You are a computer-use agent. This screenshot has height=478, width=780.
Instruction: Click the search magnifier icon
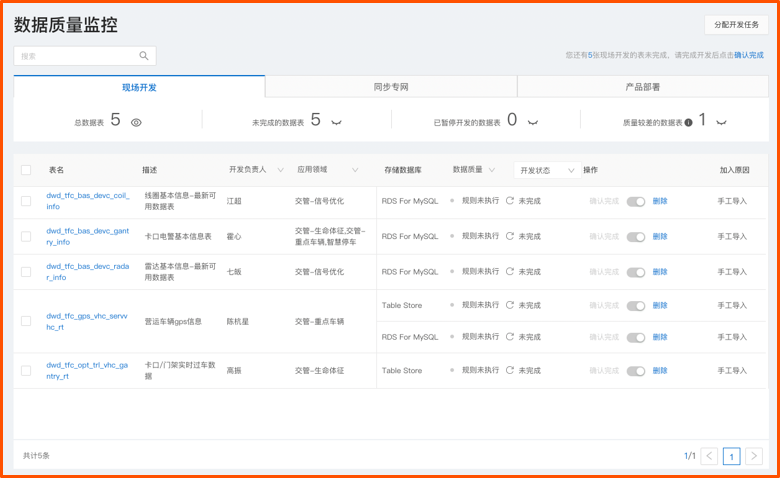pos(144,56)
